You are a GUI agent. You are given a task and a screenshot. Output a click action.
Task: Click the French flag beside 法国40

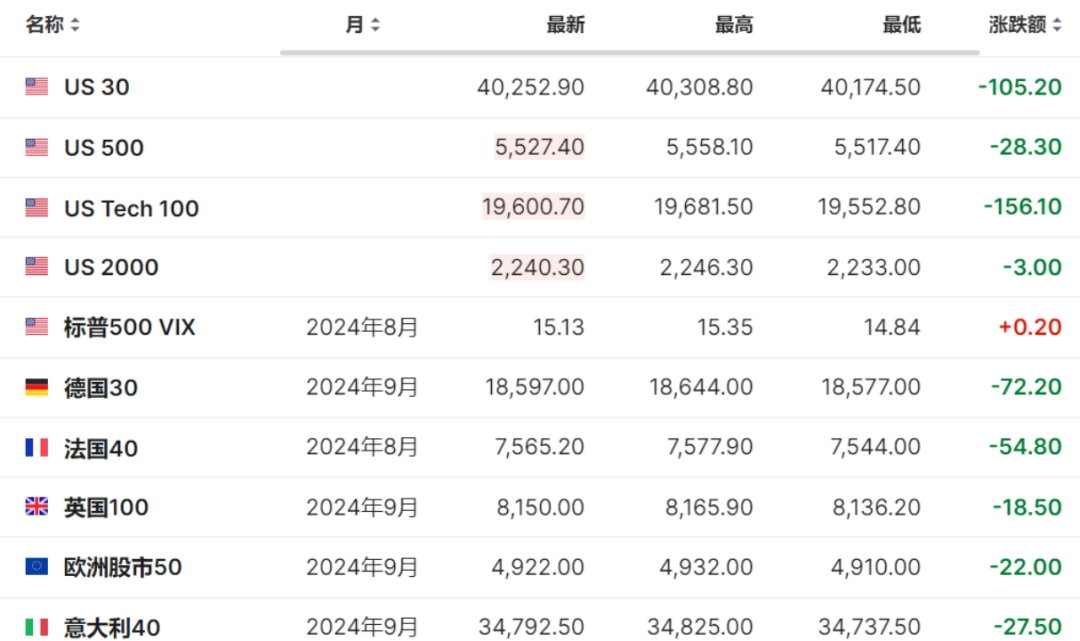[x=37, y=447]
